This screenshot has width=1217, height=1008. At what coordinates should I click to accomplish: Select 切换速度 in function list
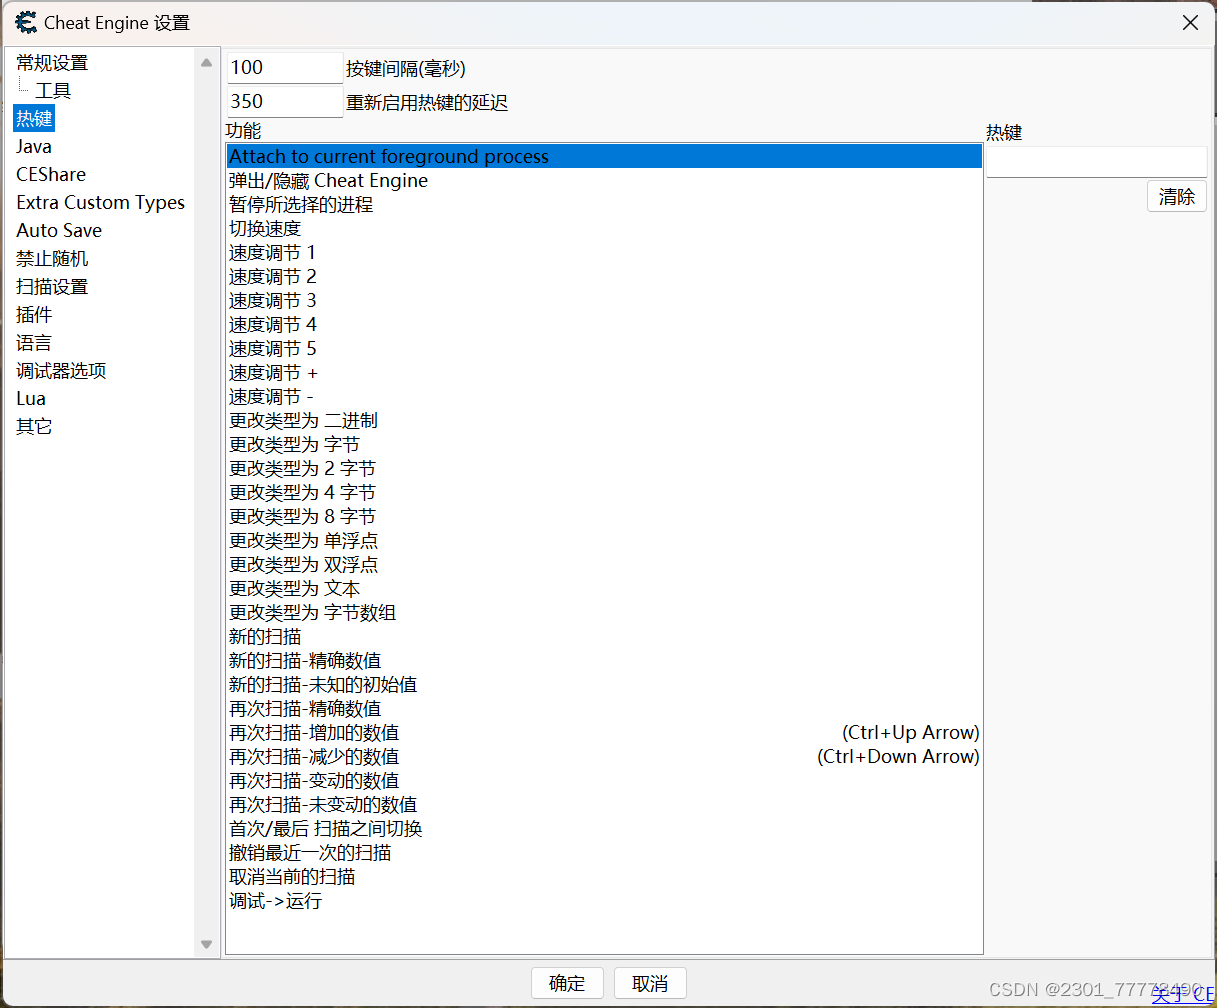(604, 229)
